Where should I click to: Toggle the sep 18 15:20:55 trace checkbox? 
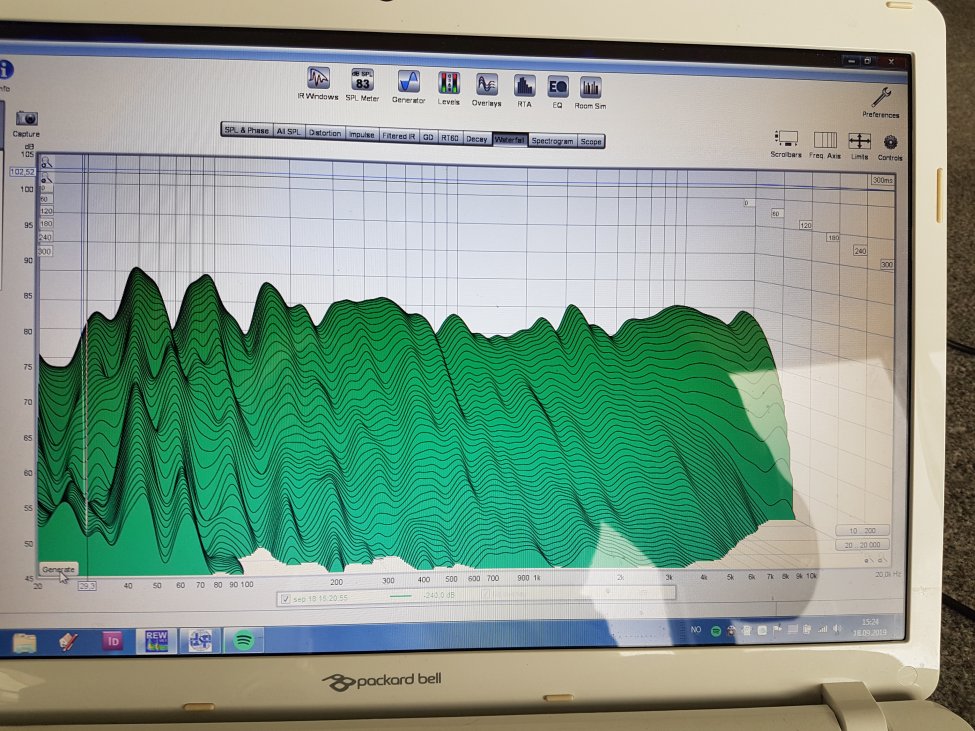tap(285, 599)
